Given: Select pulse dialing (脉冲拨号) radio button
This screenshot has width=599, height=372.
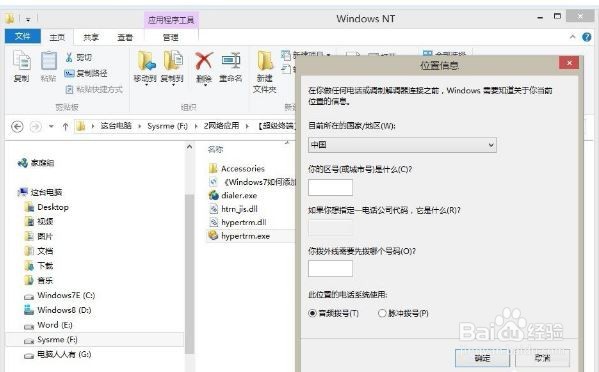Looking at the screenshot, I should click(382, 313).
